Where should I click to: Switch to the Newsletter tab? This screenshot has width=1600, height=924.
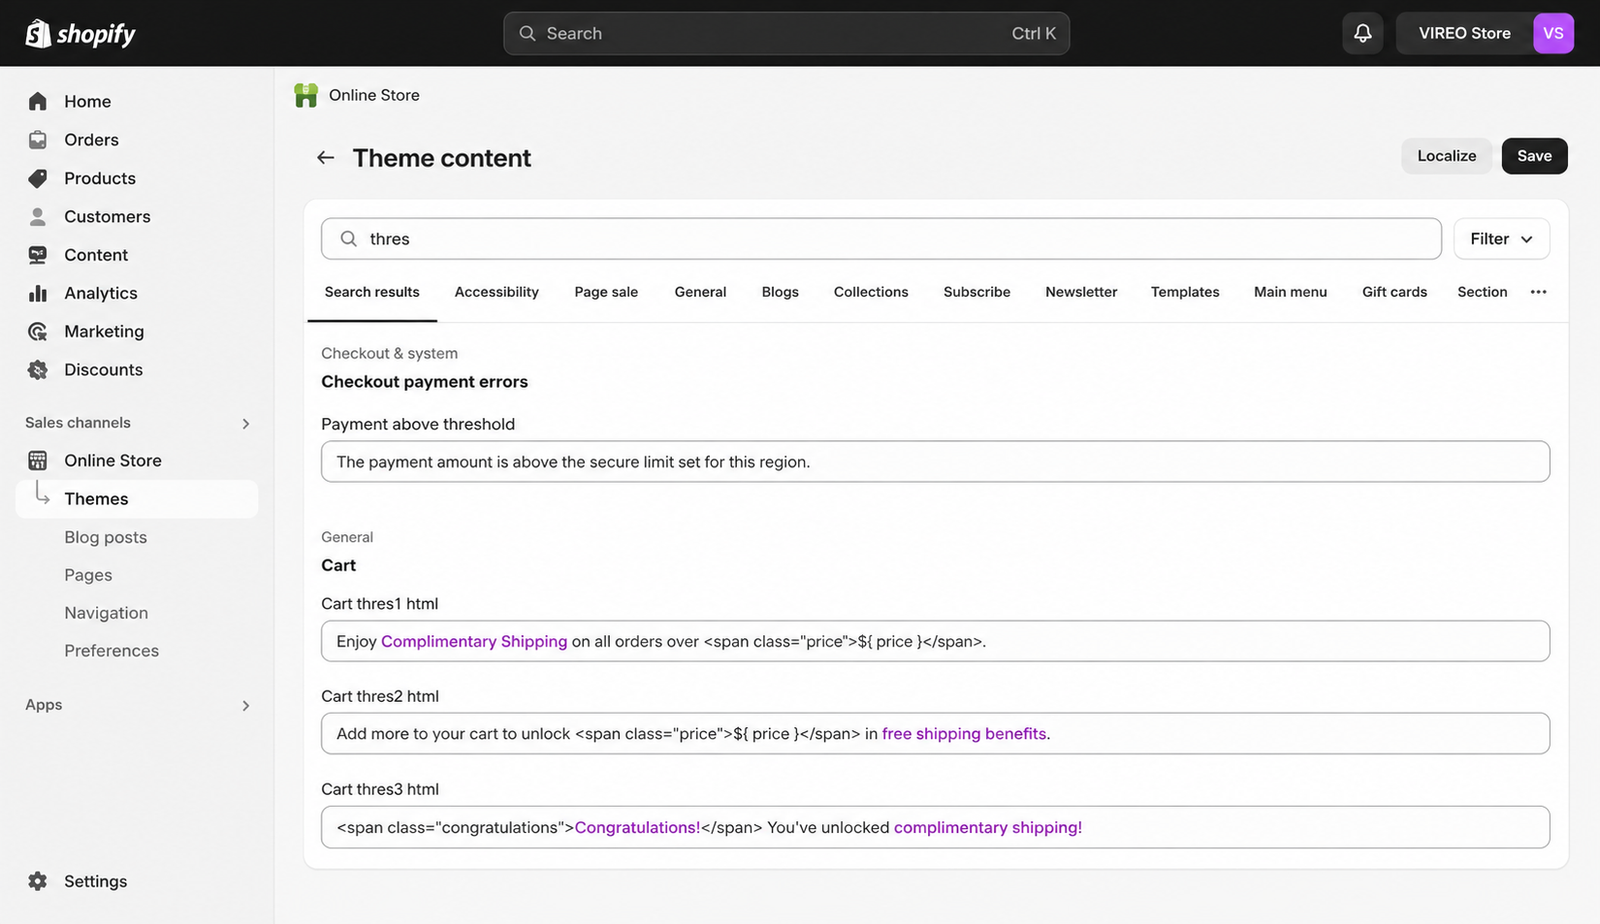1081,292
